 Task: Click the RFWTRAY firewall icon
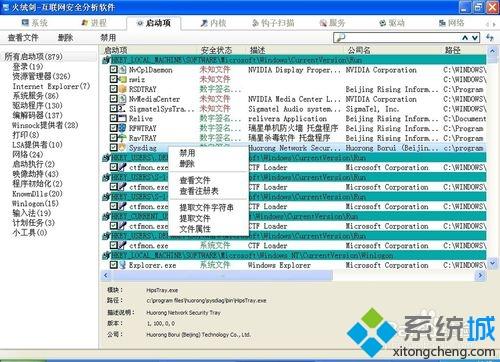(123, 128)
